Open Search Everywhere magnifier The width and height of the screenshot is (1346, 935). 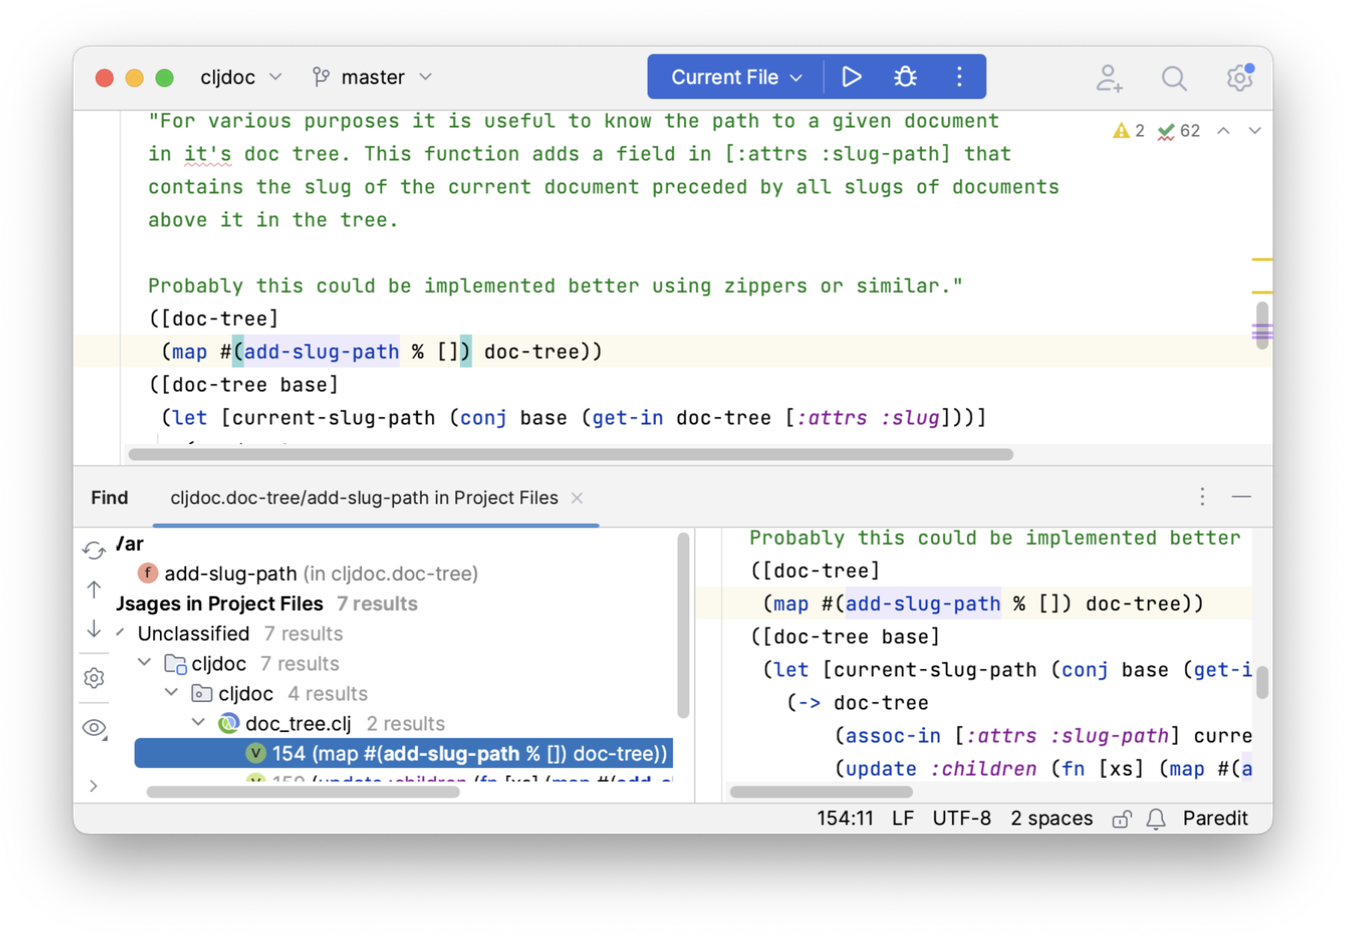1174,78
